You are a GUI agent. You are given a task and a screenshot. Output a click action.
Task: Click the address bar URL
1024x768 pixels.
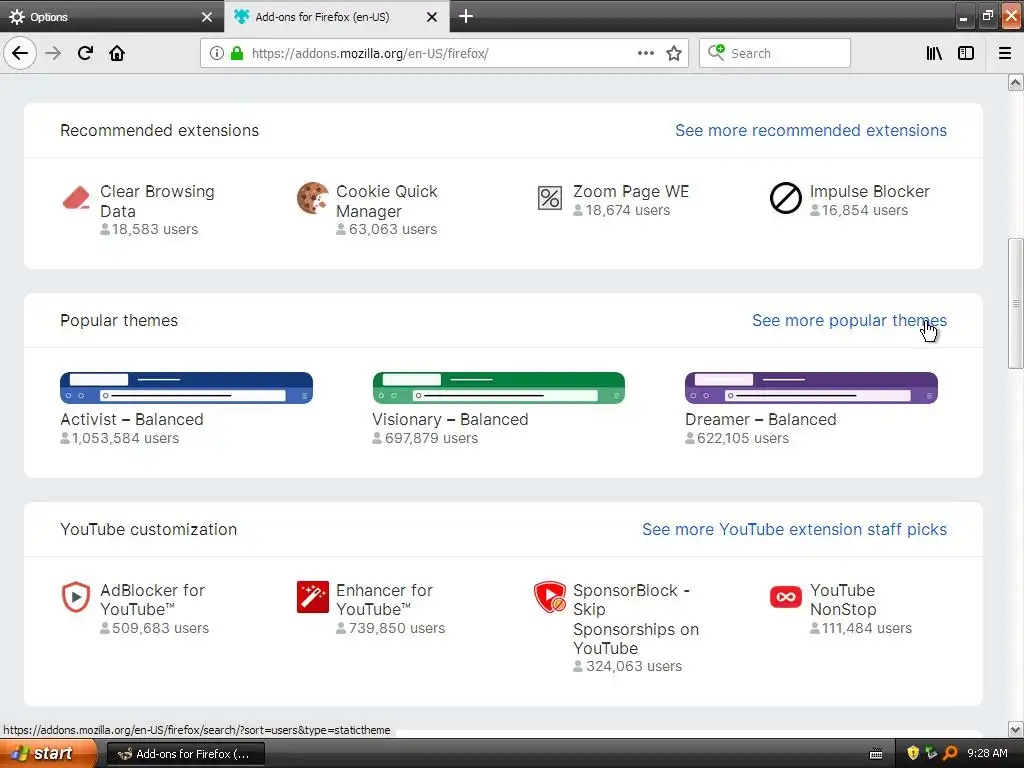point(370,53)
